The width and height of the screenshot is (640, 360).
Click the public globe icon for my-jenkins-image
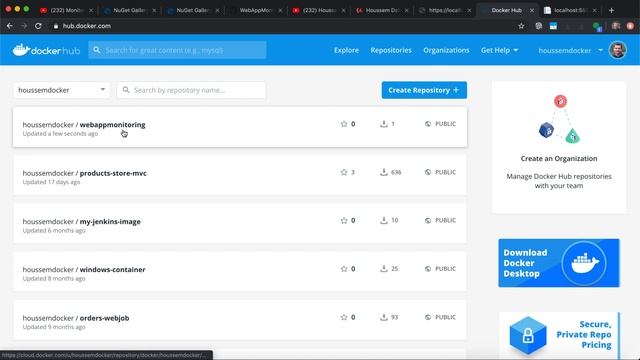point(428,220)
